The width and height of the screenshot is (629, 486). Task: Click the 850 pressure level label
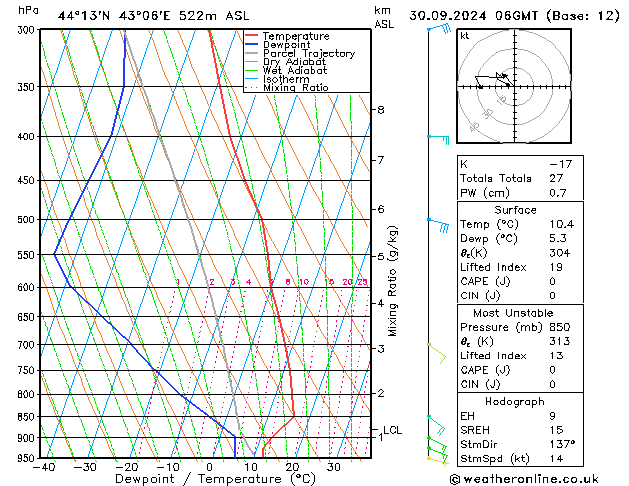[28, 417]
